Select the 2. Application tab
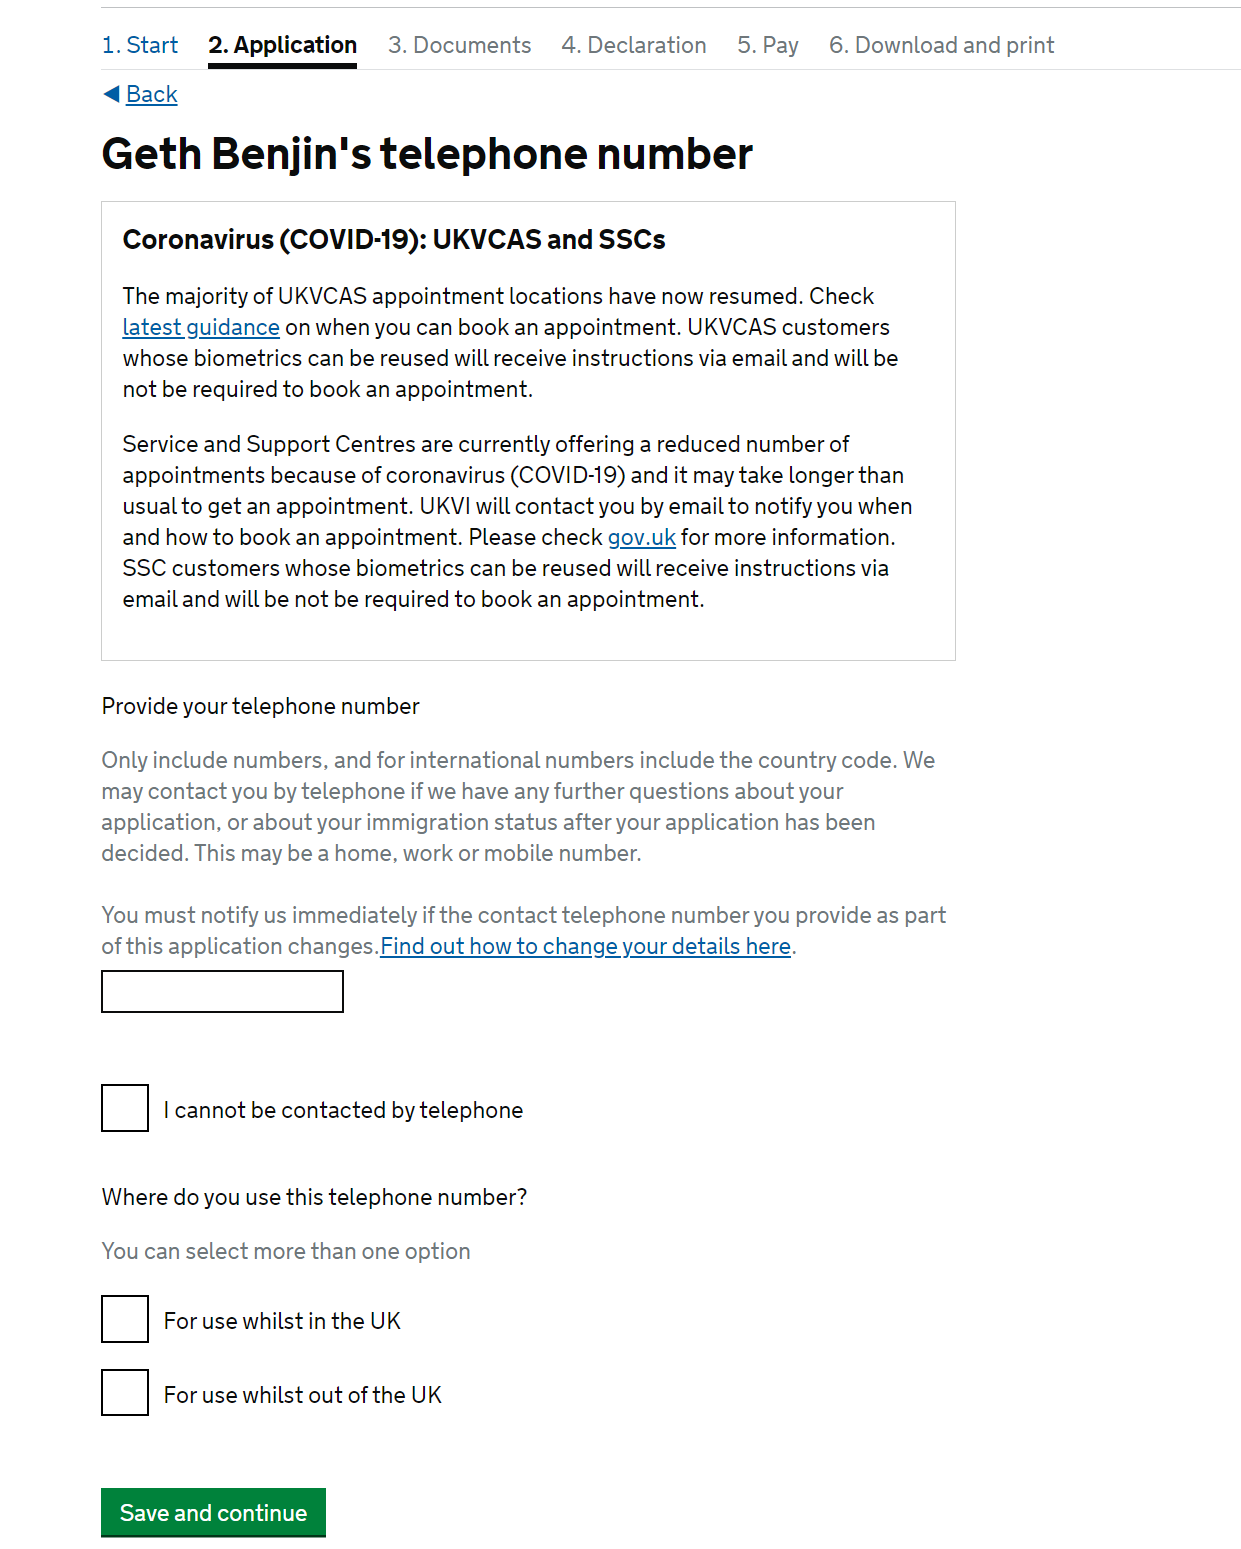Image resolution: width=1241 pixels, height=1549 pixels. click(x=282, y=45)
